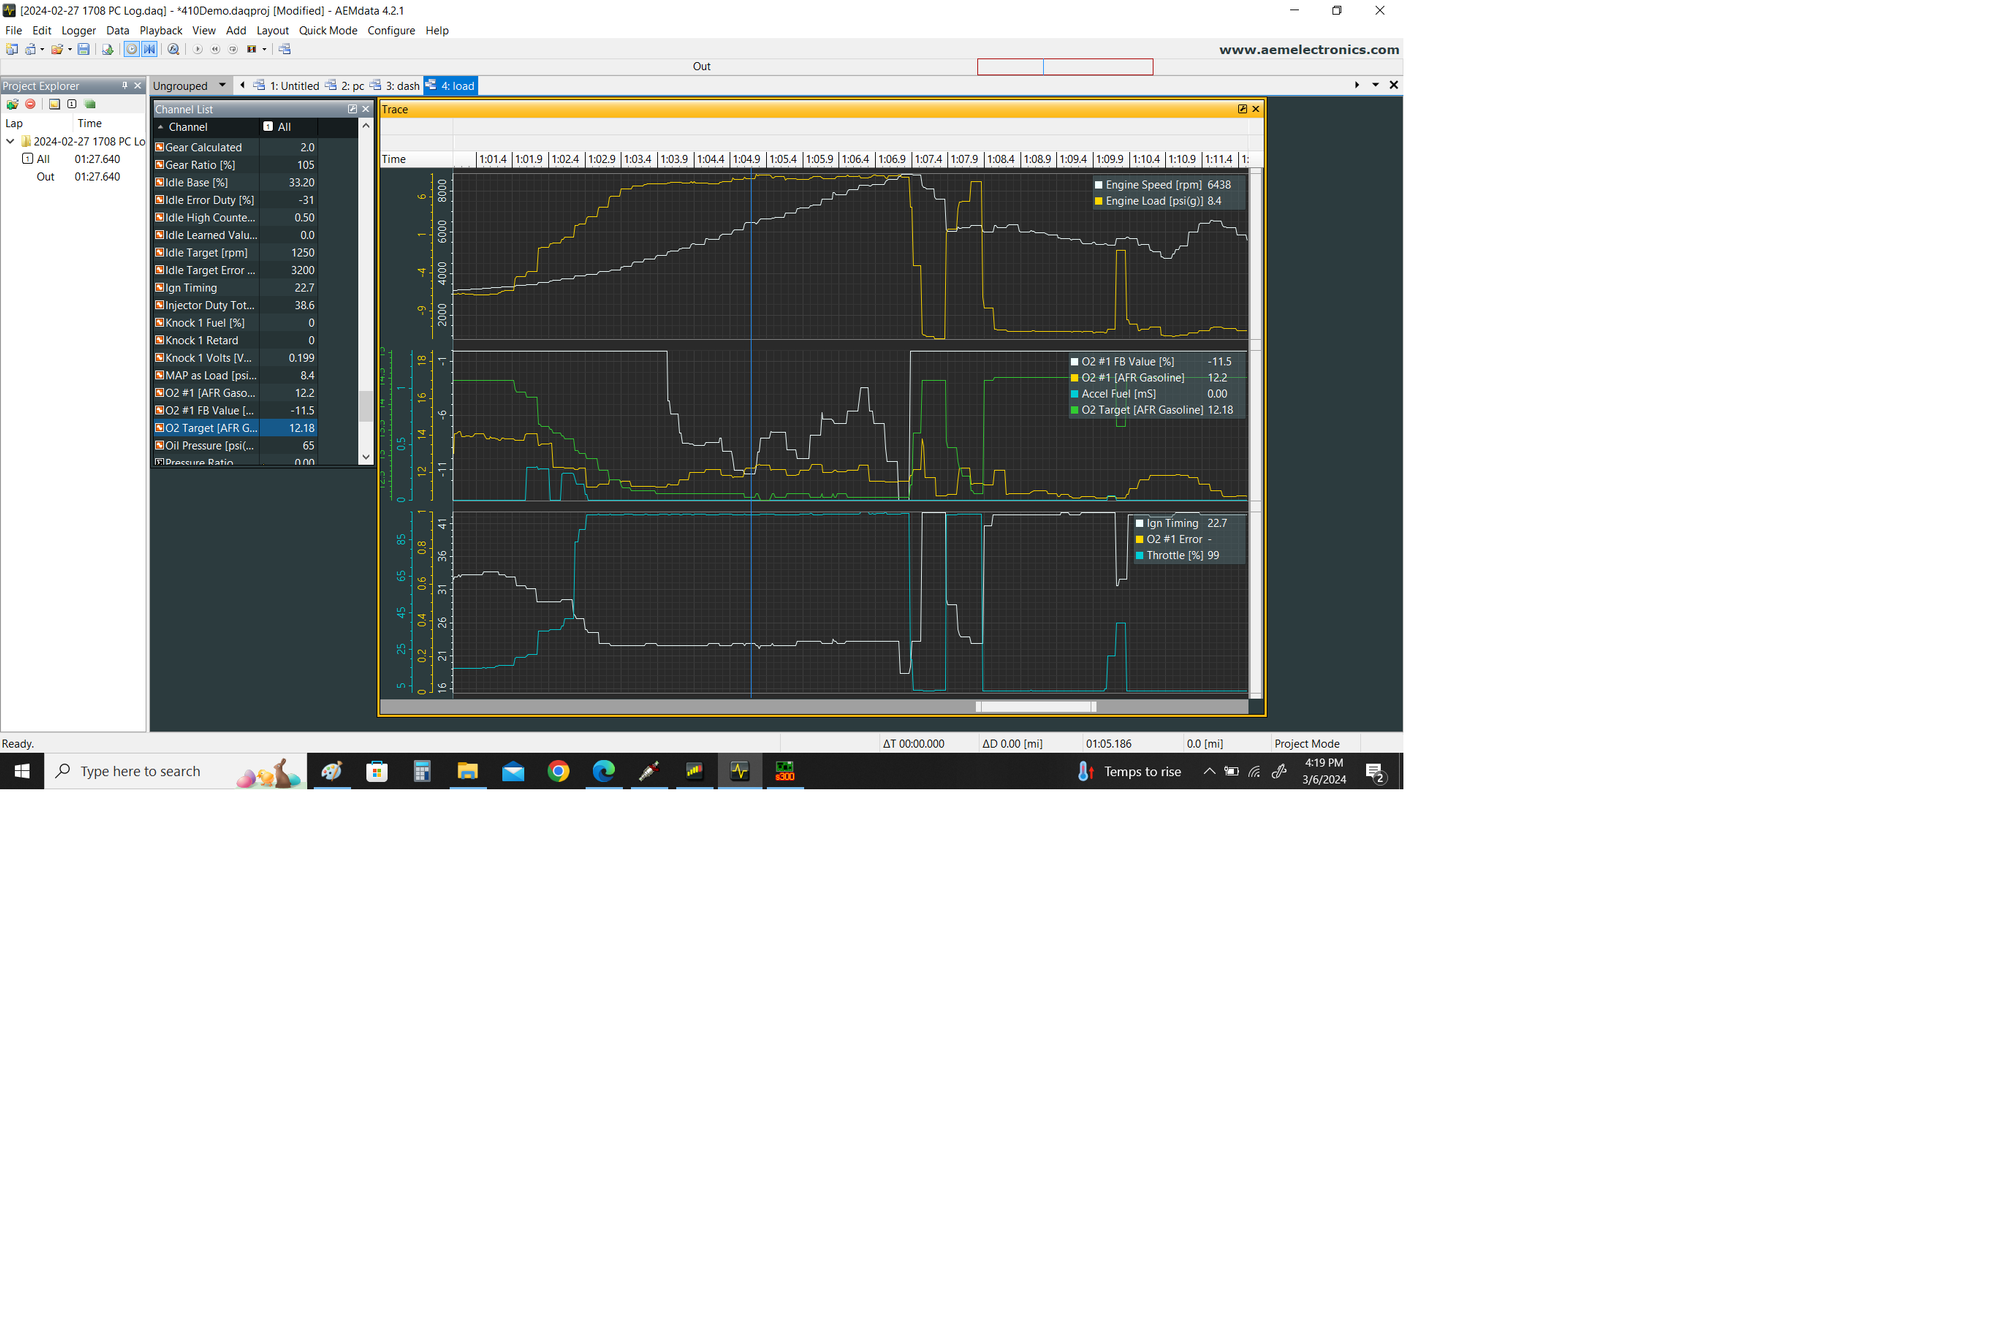Image resolution: width=2000 pixels, height=1333 pixels.
Task: Select the Out lap entry
Action: (45, 177)
